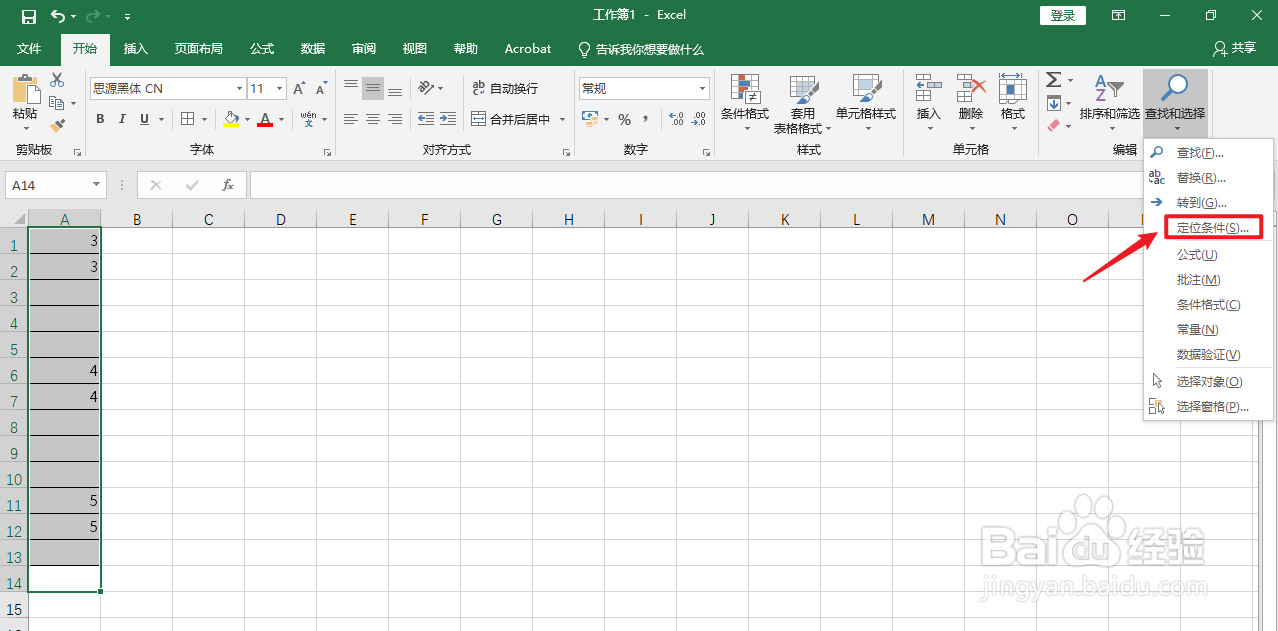Open the number format dropdown 常规
Image resolution: width=1278 pixels, height=631 pixels.
point(703,89)
